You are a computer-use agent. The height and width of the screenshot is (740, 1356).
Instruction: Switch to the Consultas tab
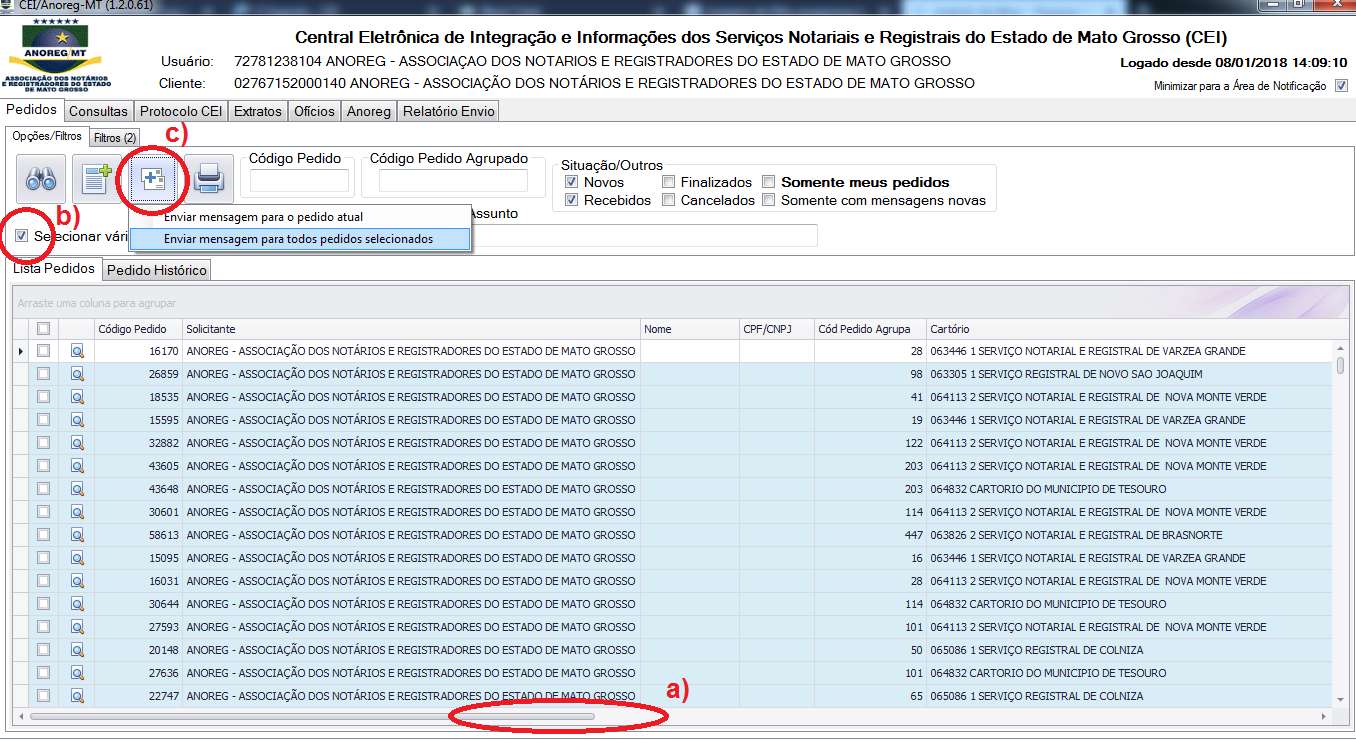click(98, 111)
